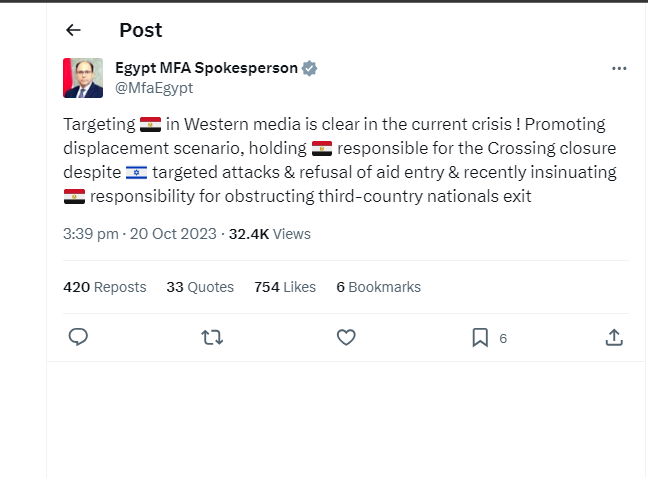
Task: Click the share upload icon
Action: pos(614,338)
